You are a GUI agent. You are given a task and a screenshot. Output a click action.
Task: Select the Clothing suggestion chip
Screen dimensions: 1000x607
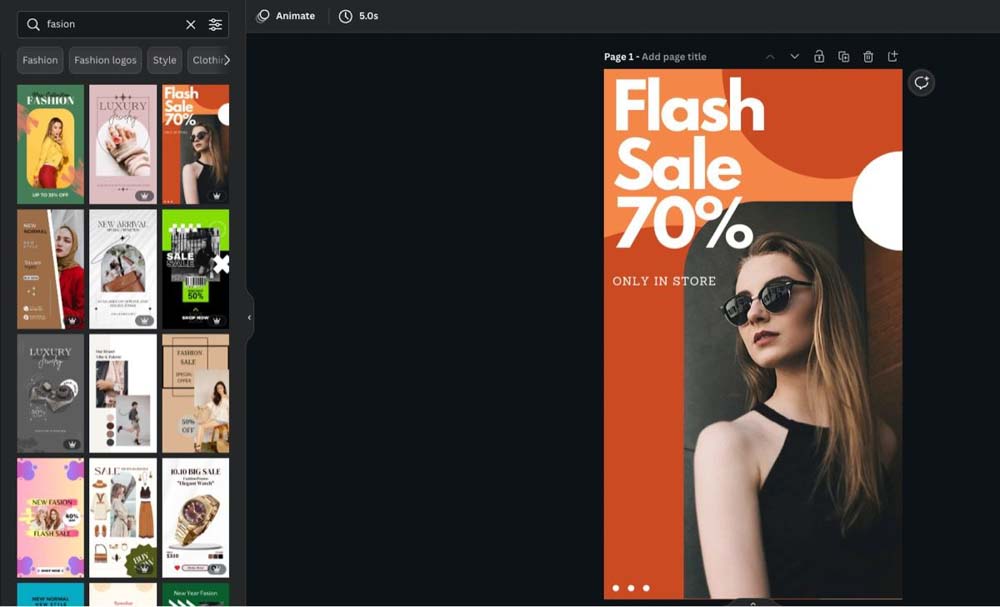pos(208,60)
